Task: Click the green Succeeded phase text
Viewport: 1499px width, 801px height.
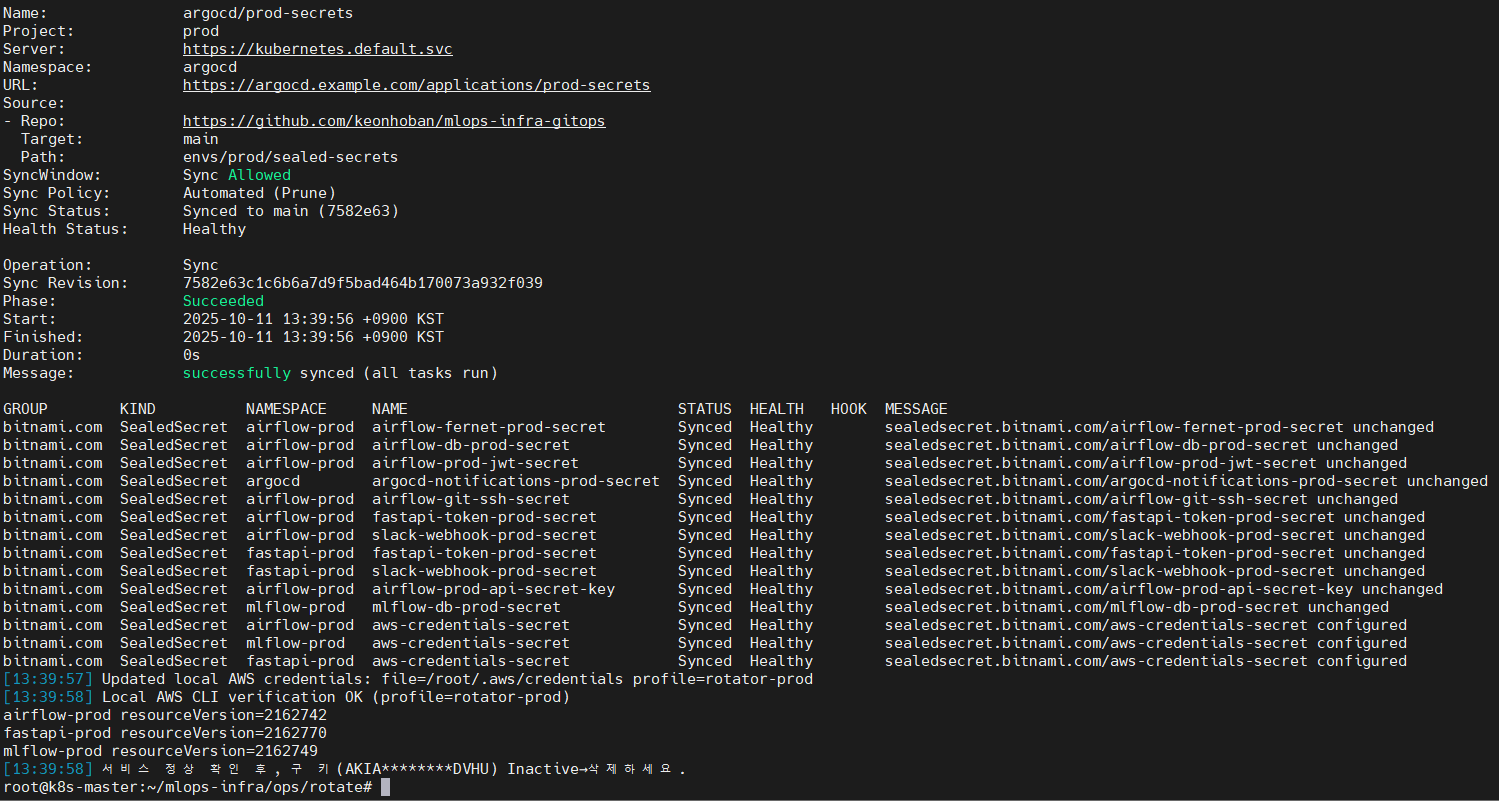Action: coord(222,300)
